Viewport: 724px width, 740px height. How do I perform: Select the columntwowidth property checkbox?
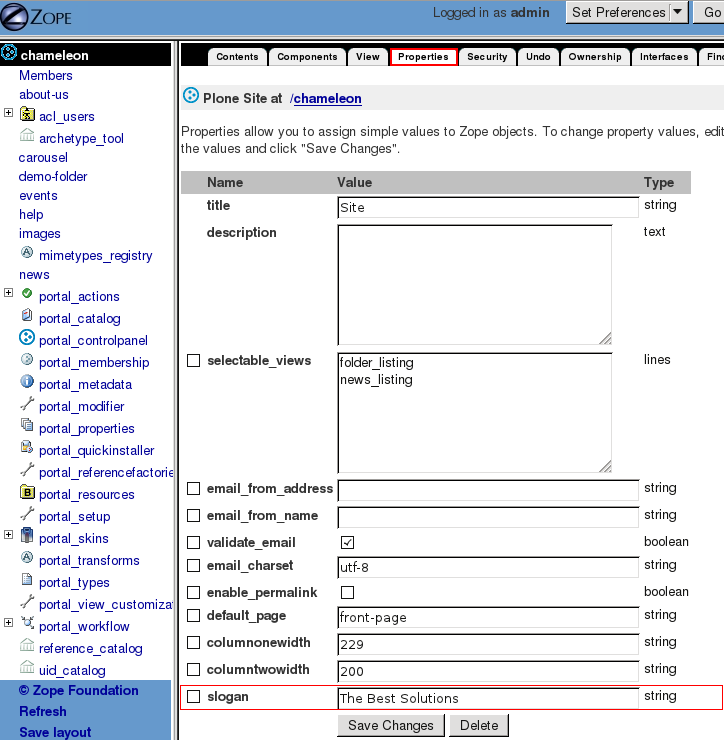(194, 669)
